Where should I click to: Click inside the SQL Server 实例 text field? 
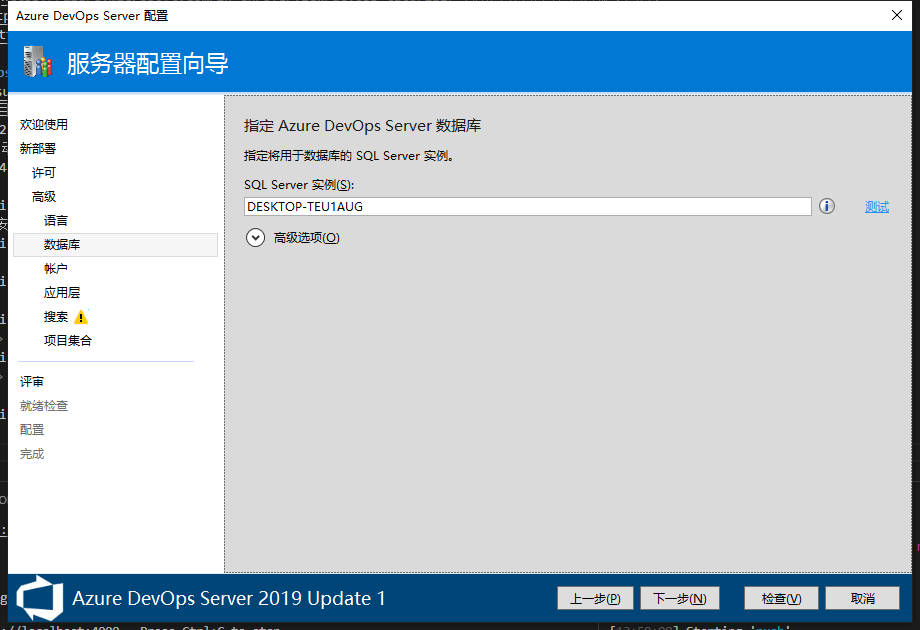[527, 206]
